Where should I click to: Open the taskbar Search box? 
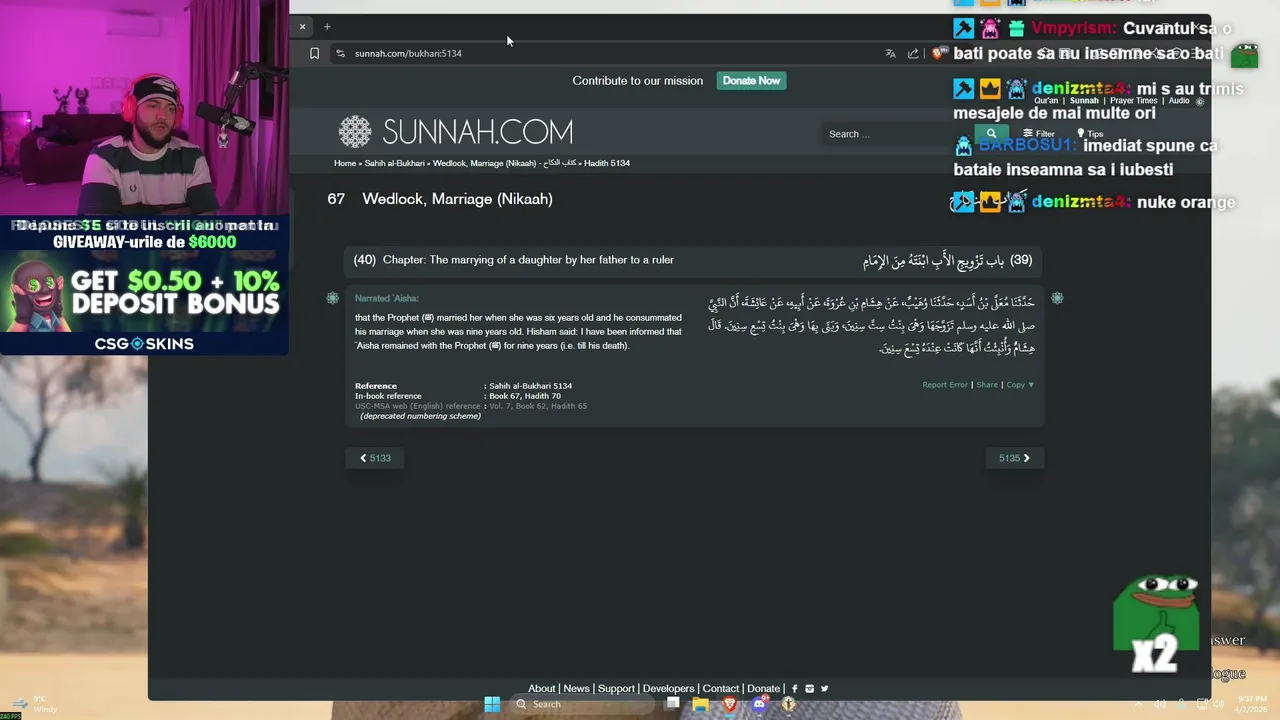tap(583, 705)
